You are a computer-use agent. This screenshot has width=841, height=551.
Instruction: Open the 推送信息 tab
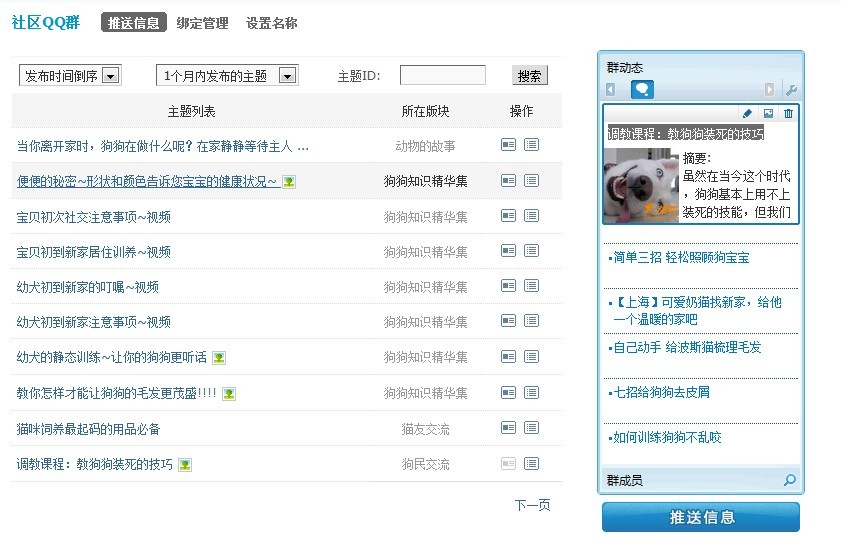coord(134,23)
